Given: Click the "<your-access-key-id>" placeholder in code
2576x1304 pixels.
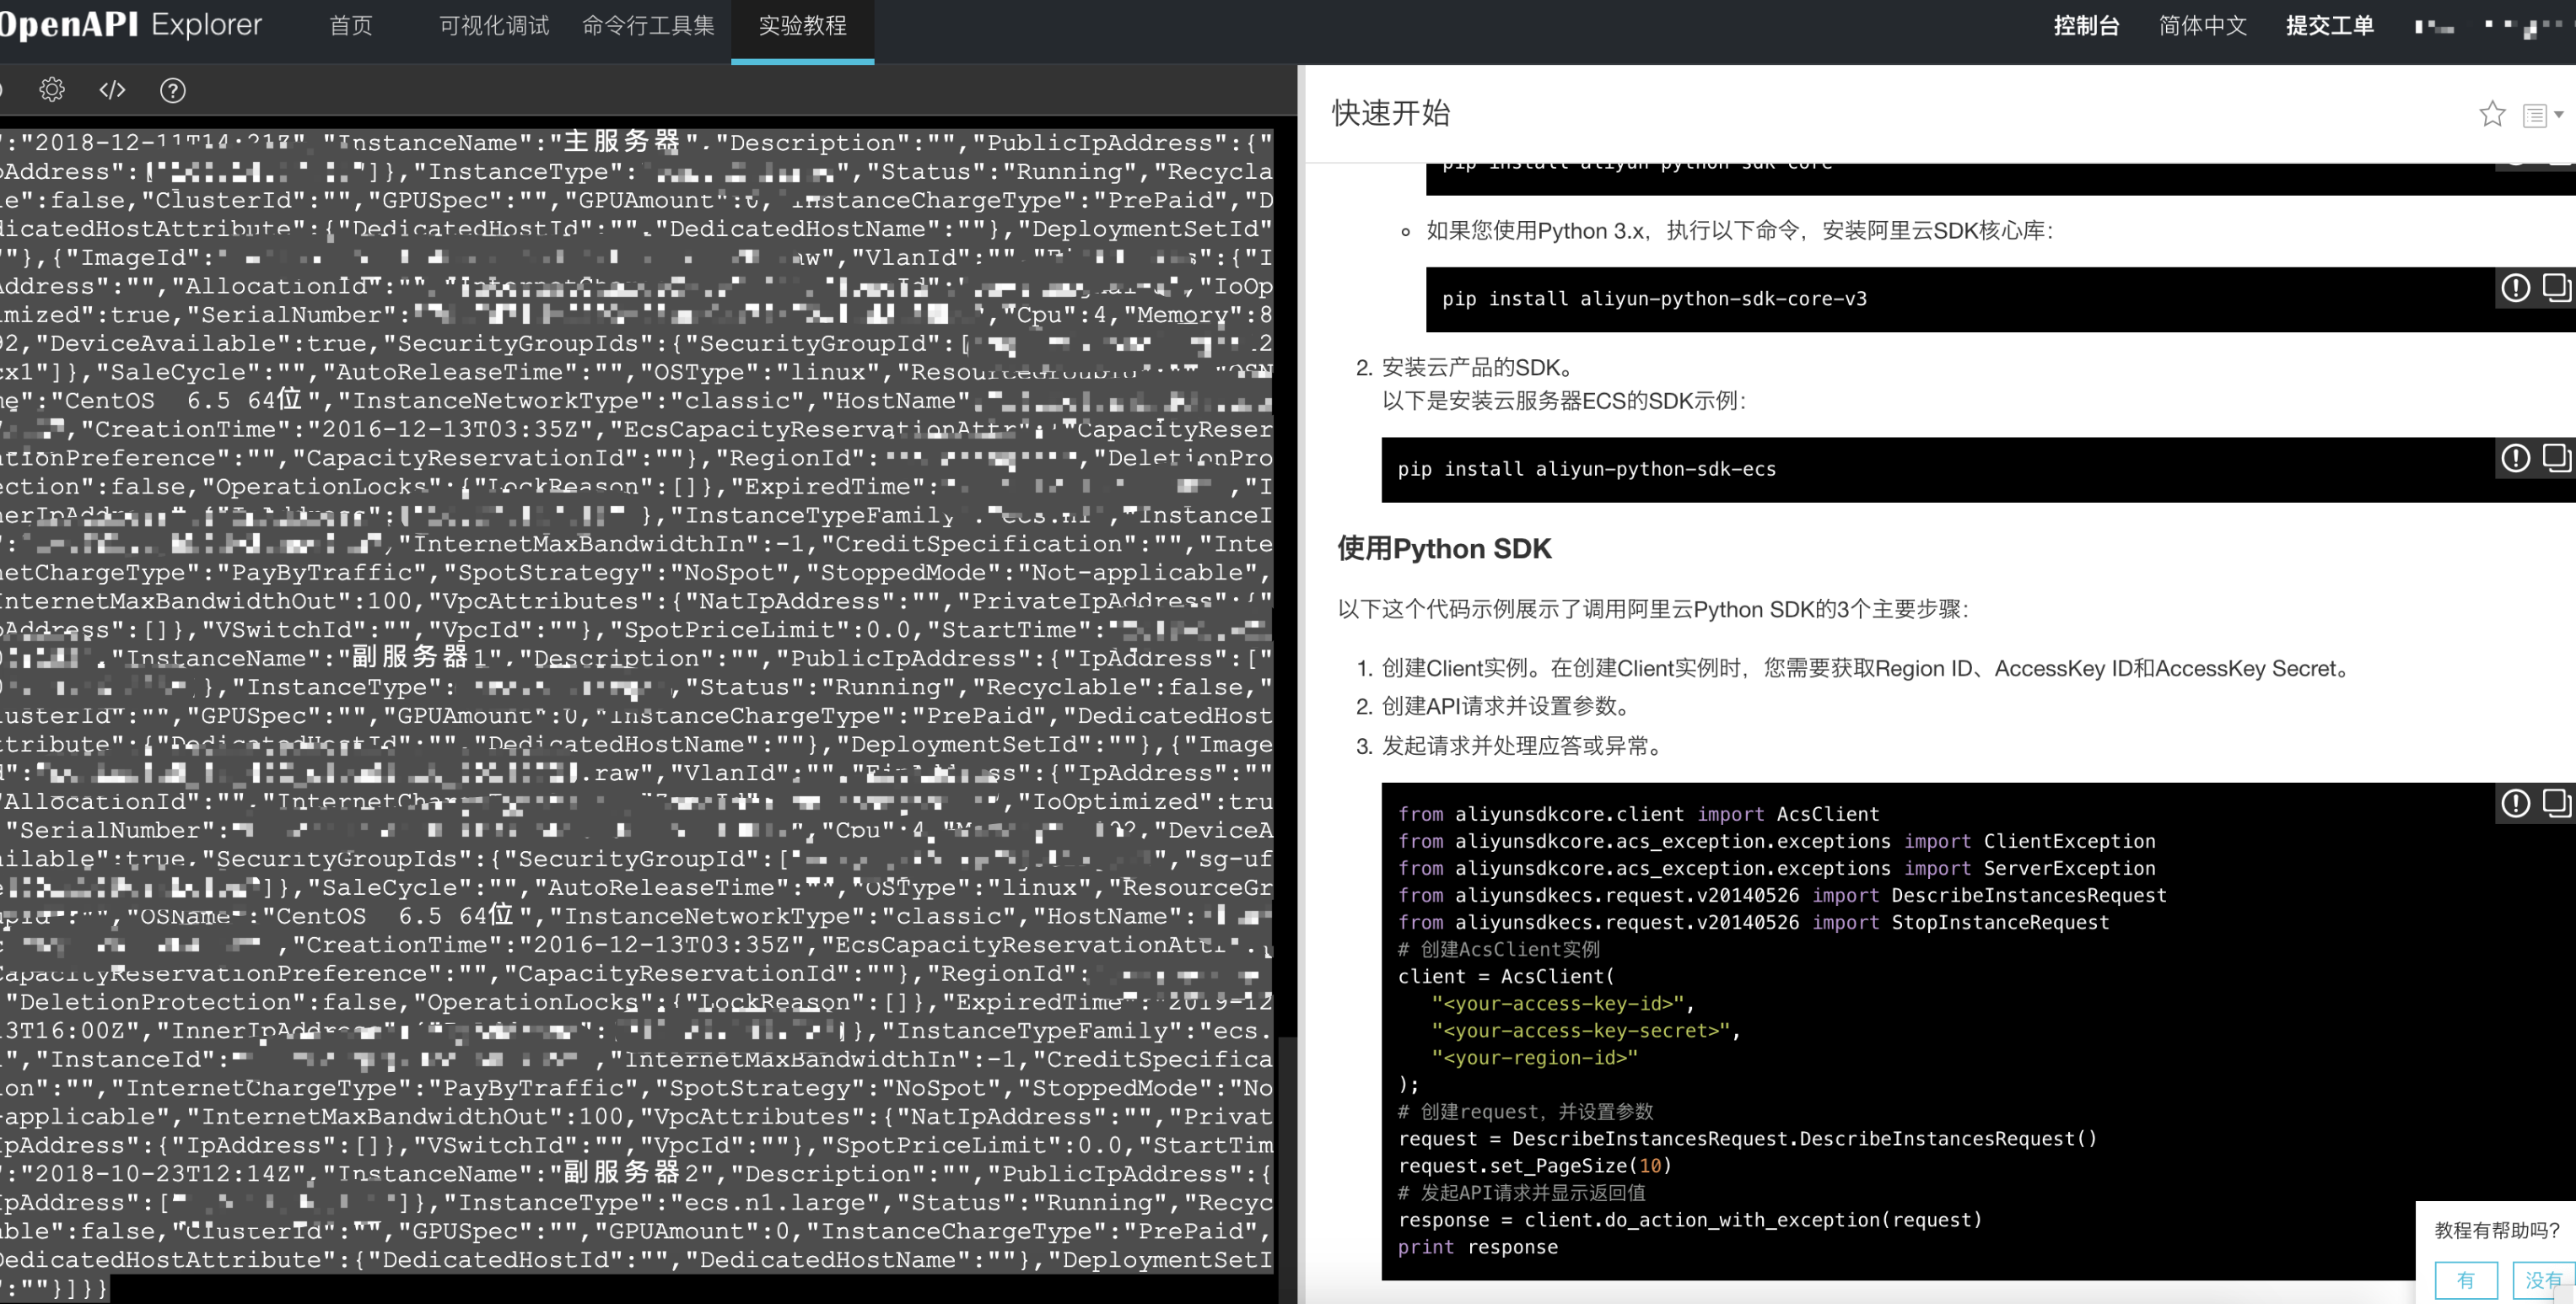Looking at the screenshot, I should (1558, 1003).
